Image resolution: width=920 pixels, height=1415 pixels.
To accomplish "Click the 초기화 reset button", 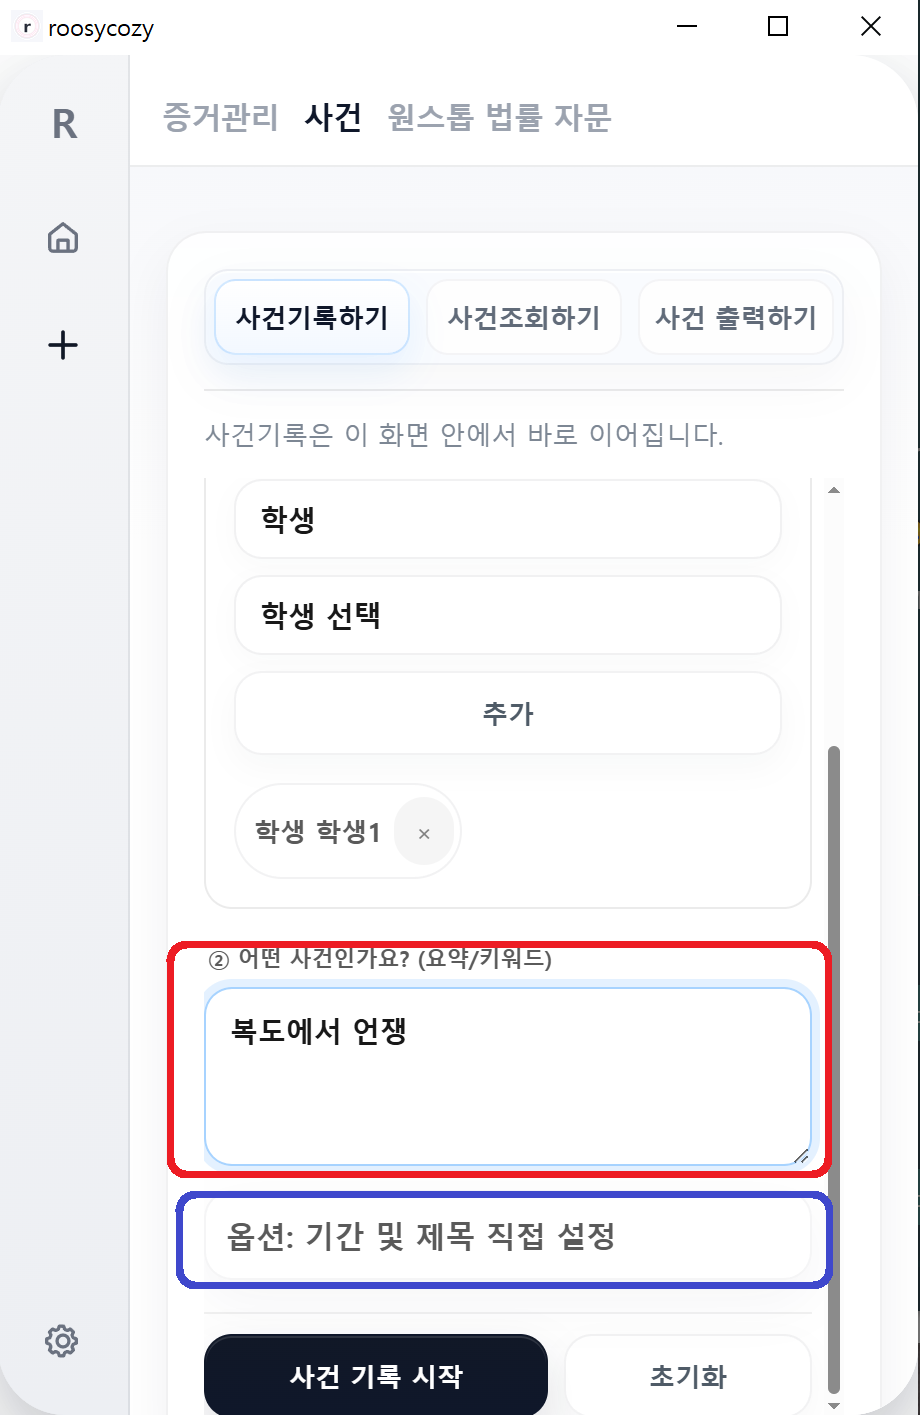I will click(687, 1376).
